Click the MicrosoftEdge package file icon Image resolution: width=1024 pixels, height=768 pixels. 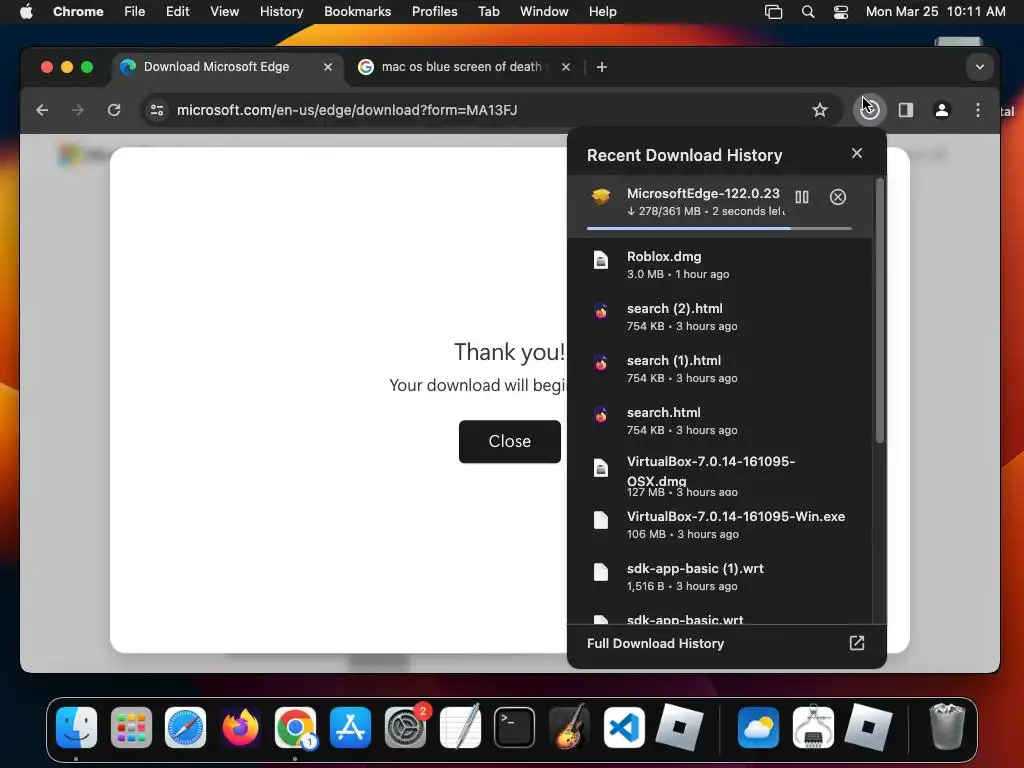click(x=601, y=197)
